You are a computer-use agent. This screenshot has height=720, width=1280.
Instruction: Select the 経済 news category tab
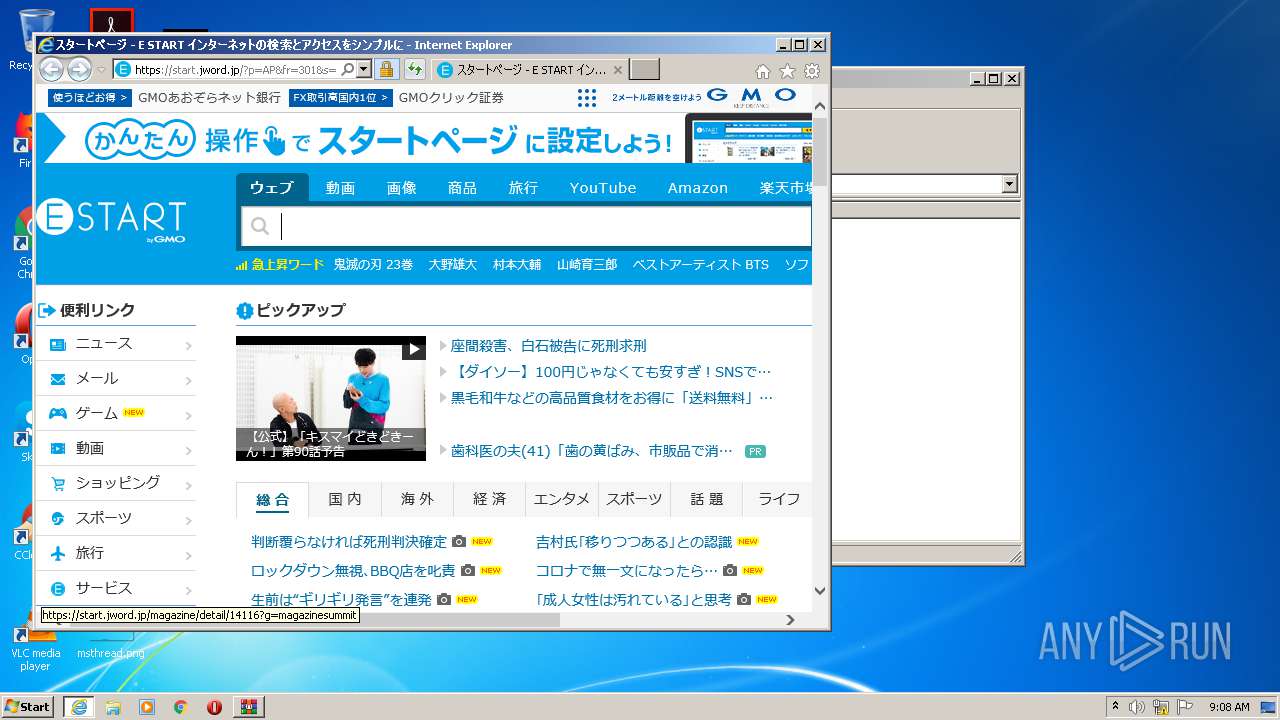pos(490,499)
